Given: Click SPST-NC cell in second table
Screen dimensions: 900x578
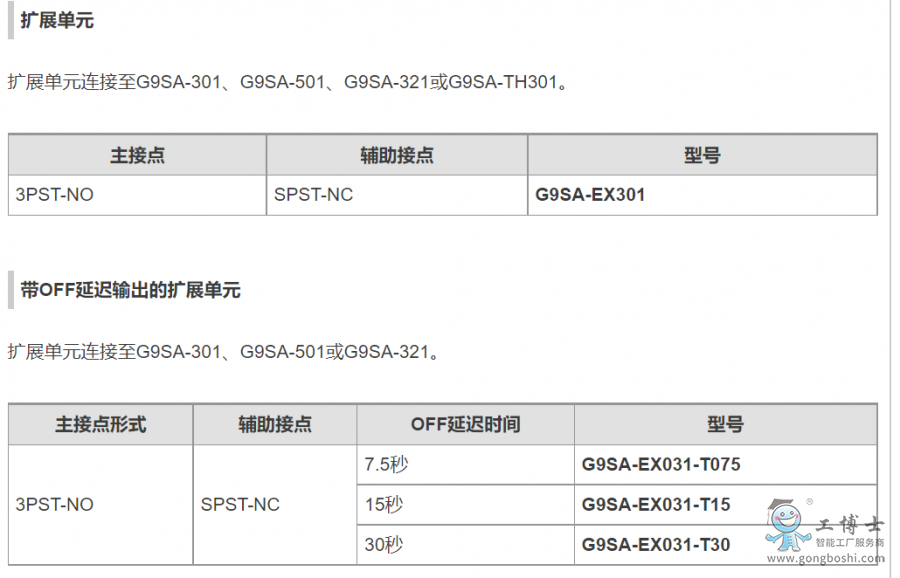Looking at the screenshot, I should tap(275, 505).
